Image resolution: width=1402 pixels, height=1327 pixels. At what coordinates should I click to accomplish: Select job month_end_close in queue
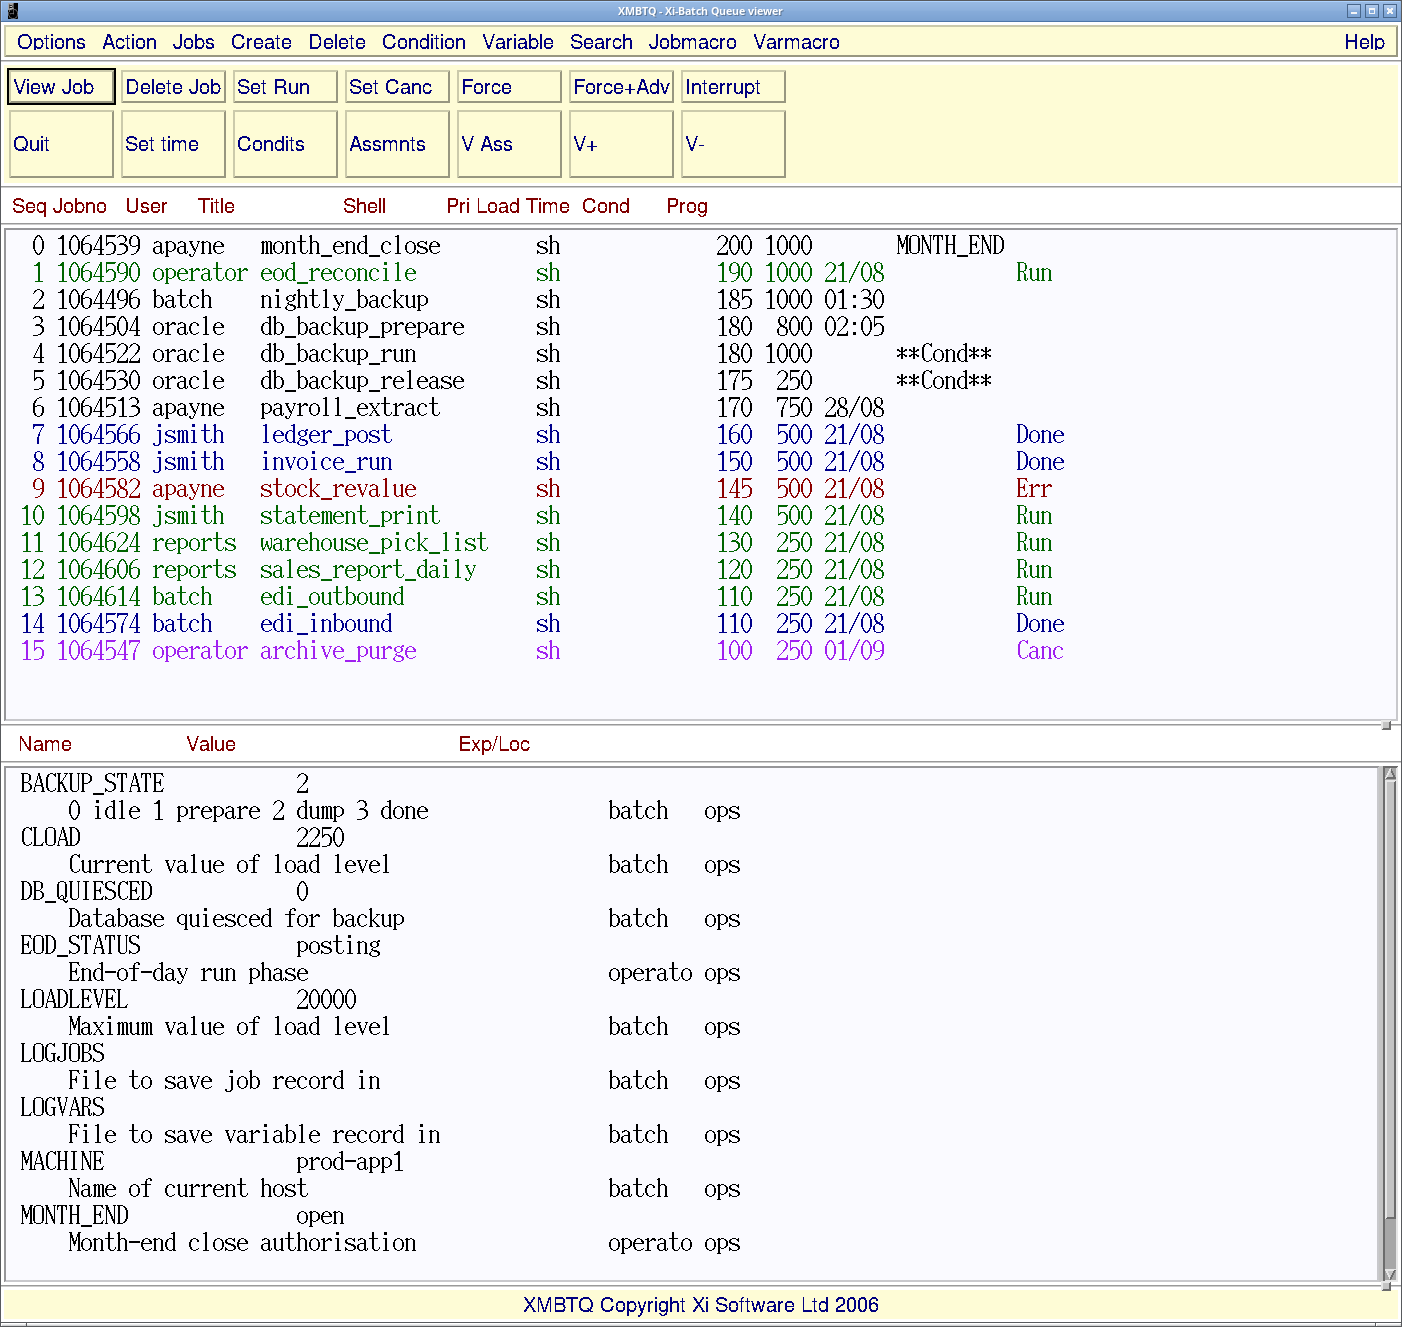coord(700,246)
